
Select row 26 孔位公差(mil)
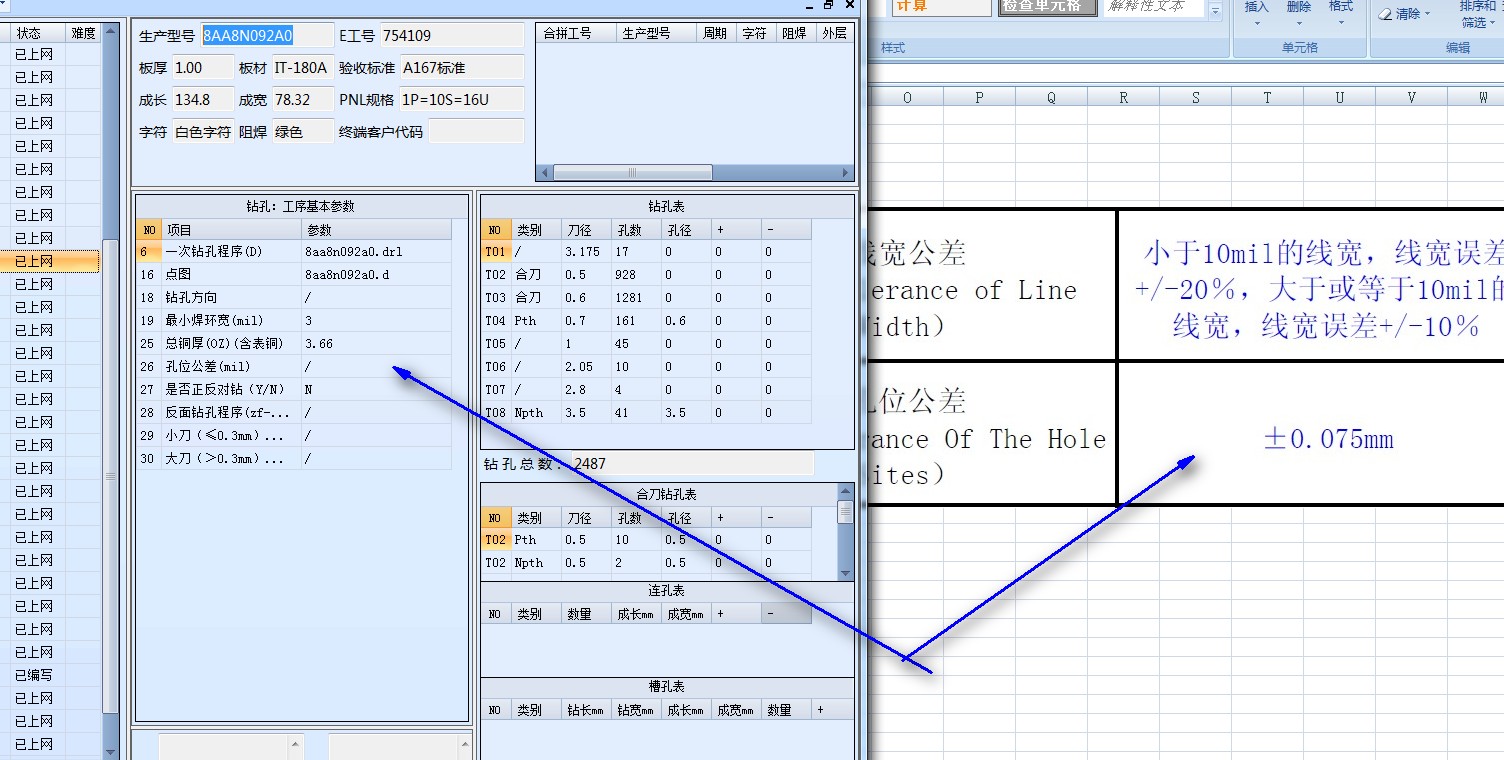click(x=294, y=366)
